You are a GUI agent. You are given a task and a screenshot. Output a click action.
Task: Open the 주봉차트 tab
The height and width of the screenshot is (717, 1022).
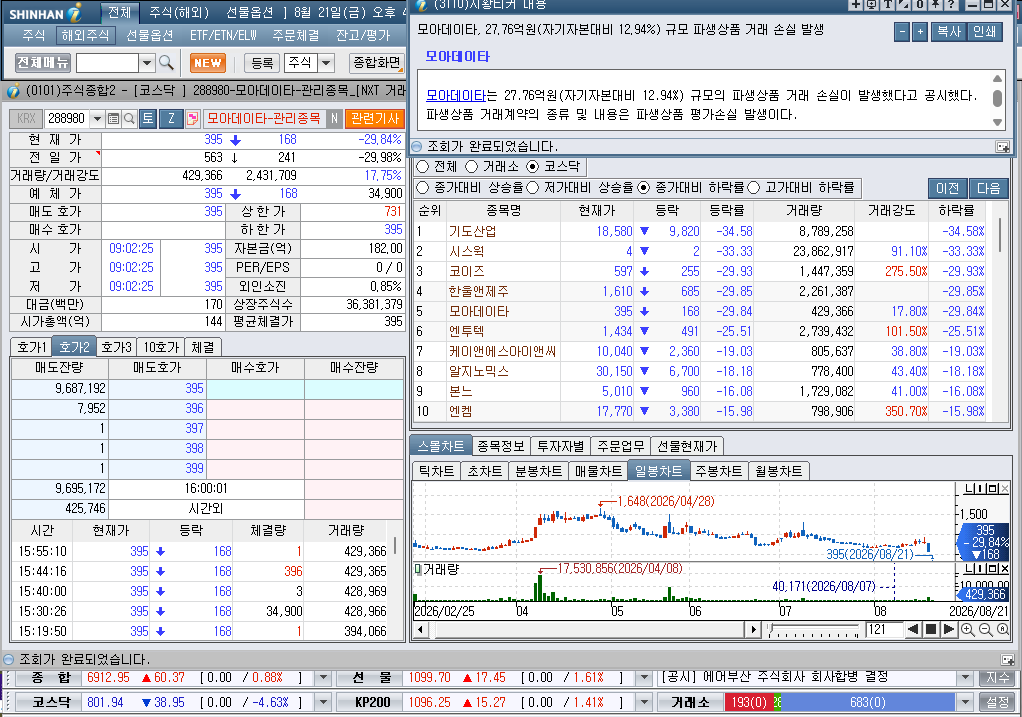coord(718,471)
